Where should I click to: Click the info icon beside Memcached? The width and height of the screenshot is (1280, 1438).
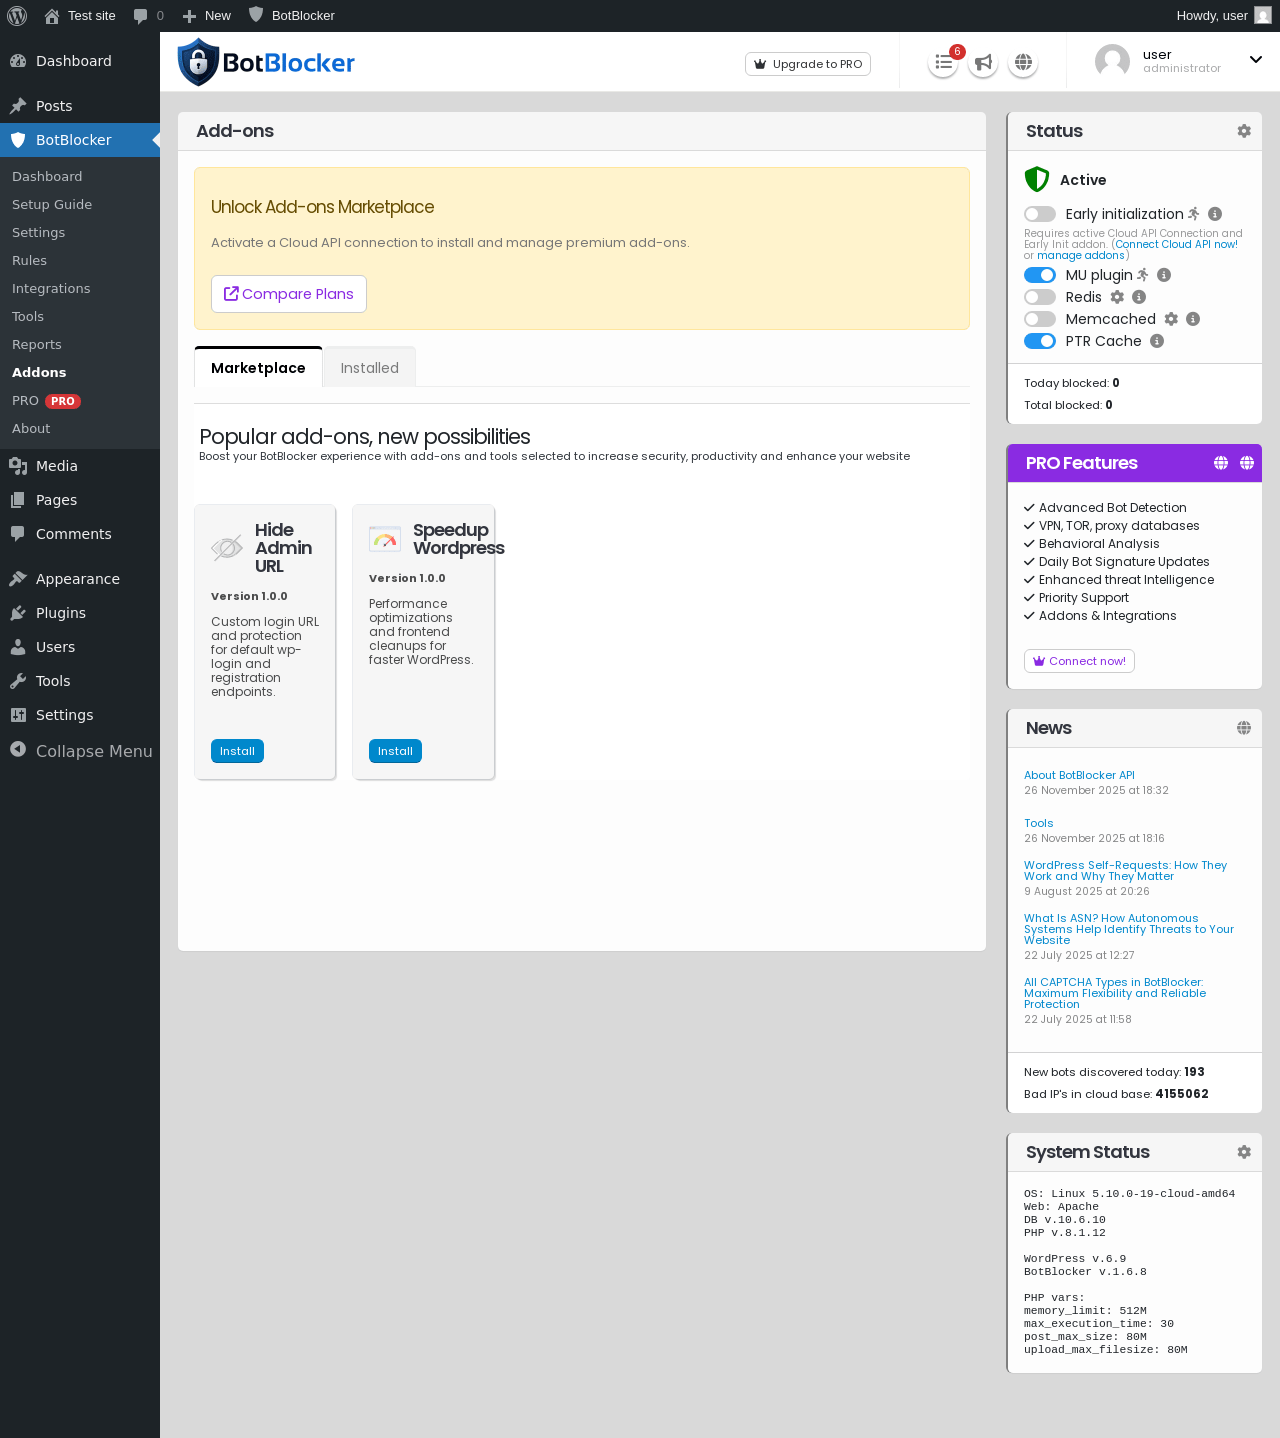[1193, 319]
